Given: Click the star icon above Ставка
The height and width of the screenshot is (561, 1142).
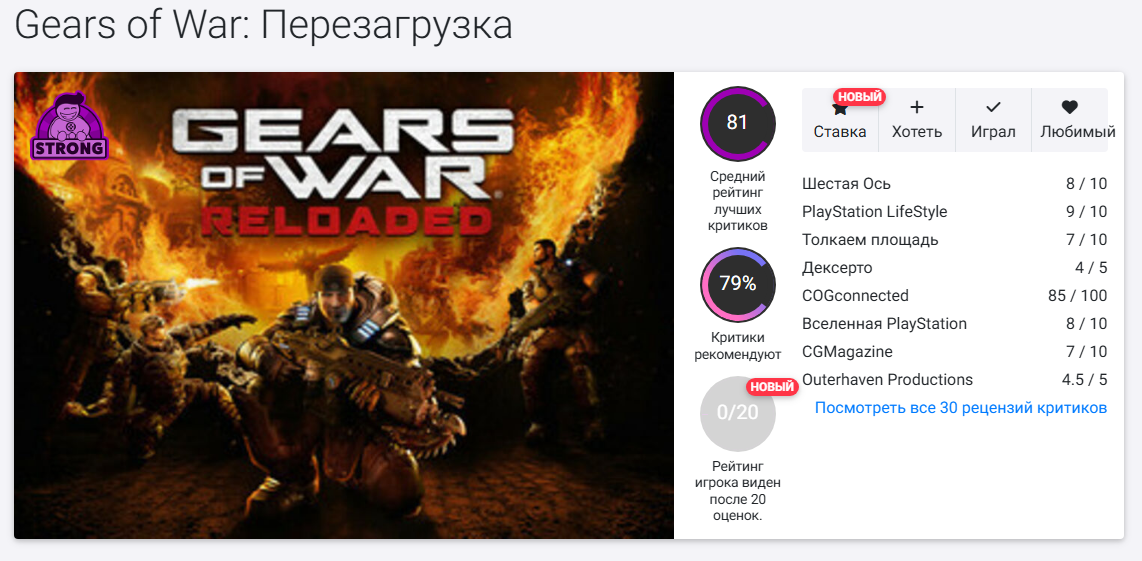Looking at the screenshot, I should click(840, 109).
